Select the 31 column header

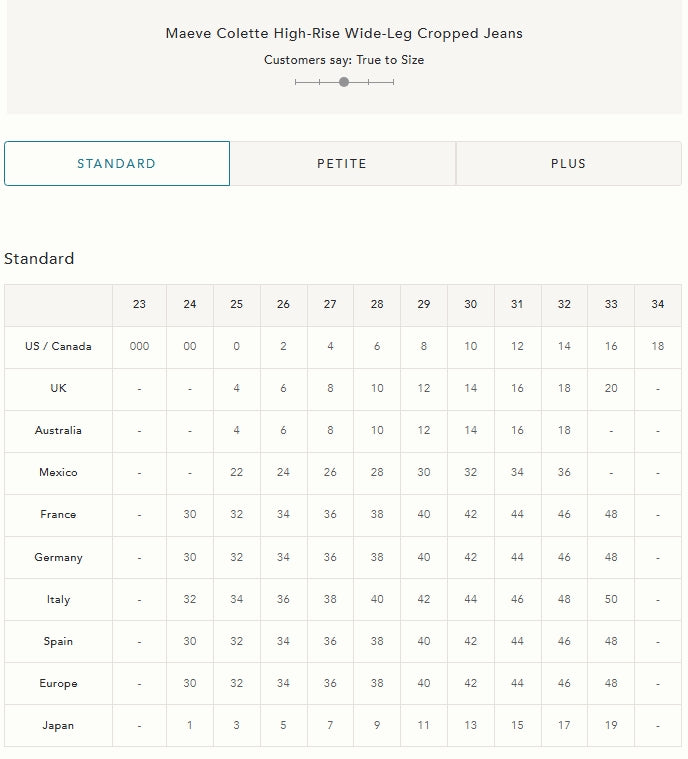[x=517, y=304]
